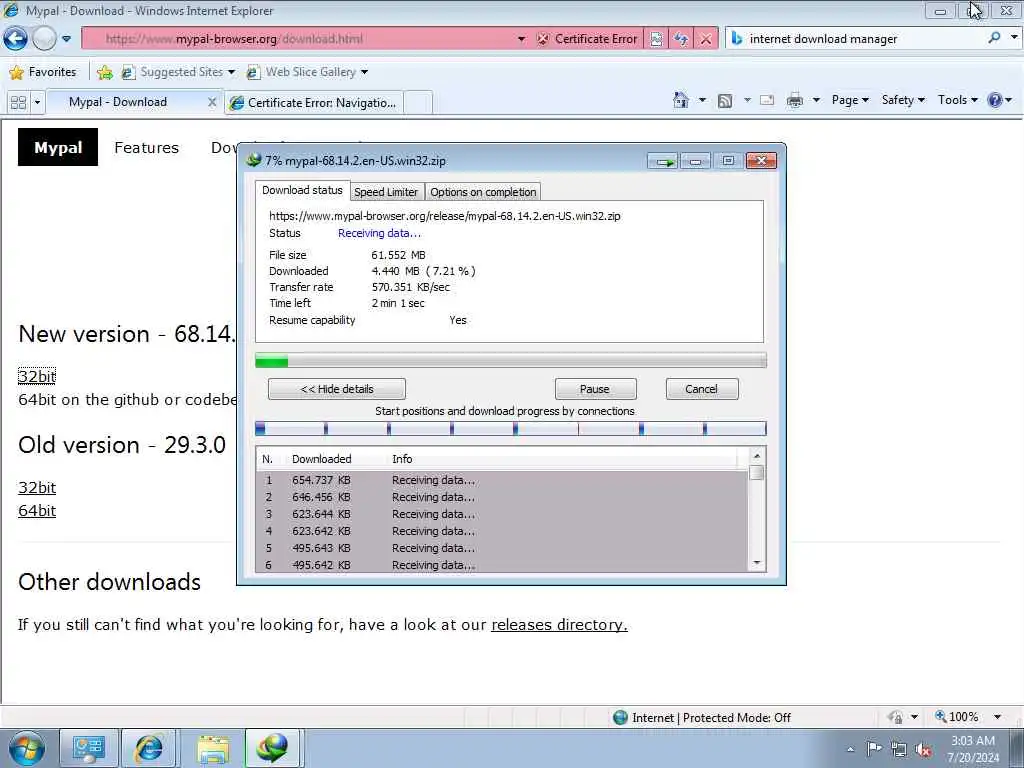Open the tab list dropdown arrow
This screenshot has width=1024, height=768.
(x=37, y=102)
